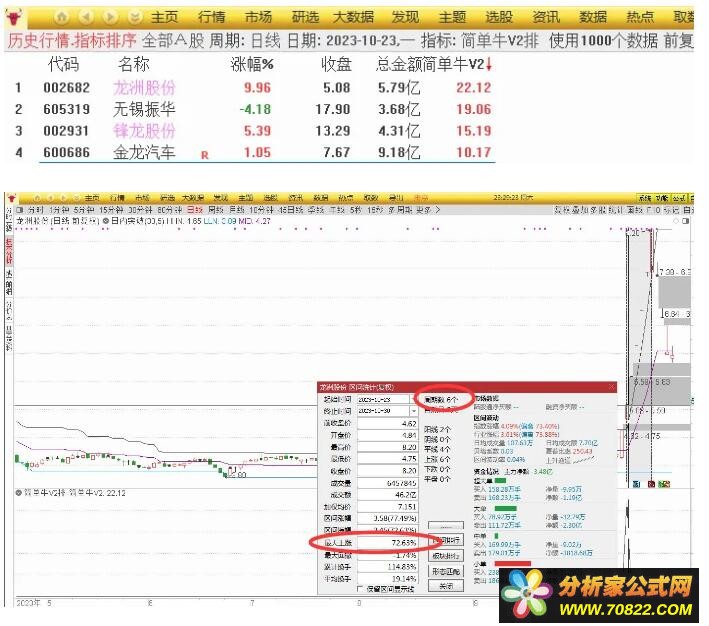Click stock code 002682
Screen dimensions: 709x626
[x=66, y=88]
